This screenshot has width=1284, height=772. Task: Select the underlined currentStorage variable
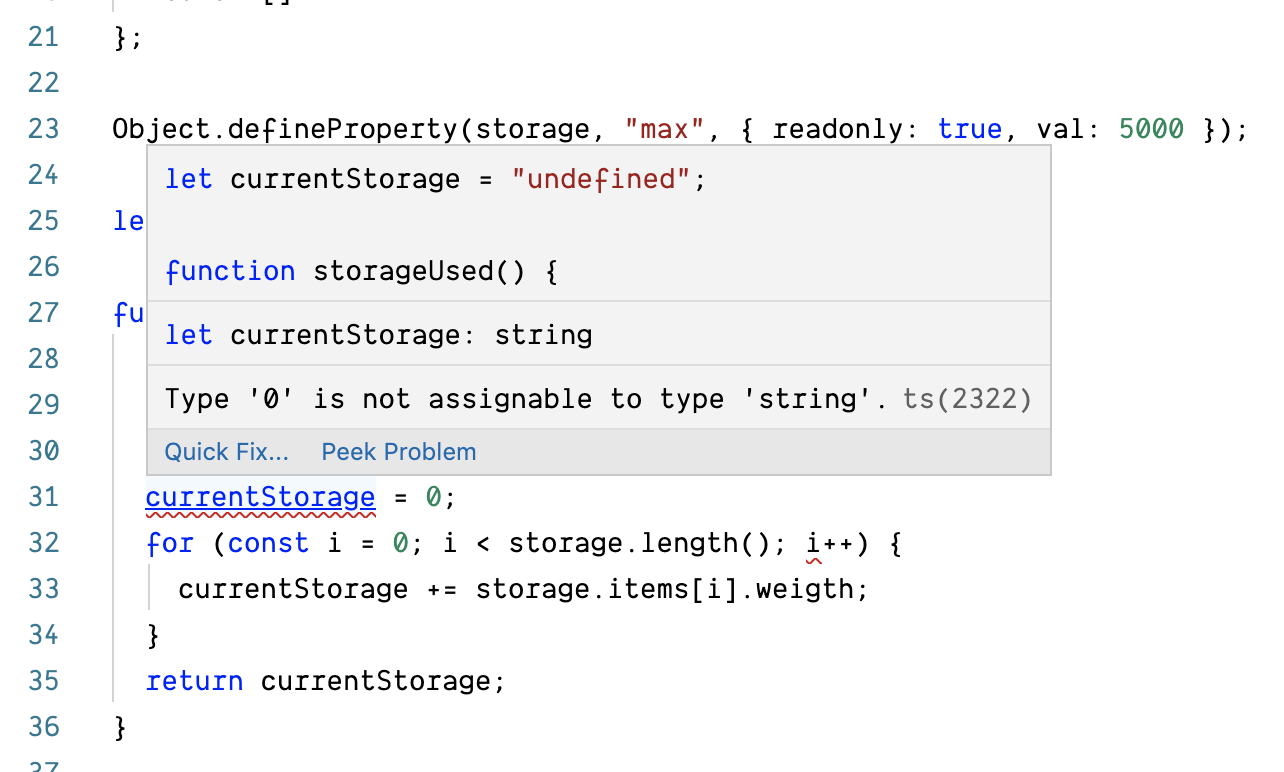(260, 497)
